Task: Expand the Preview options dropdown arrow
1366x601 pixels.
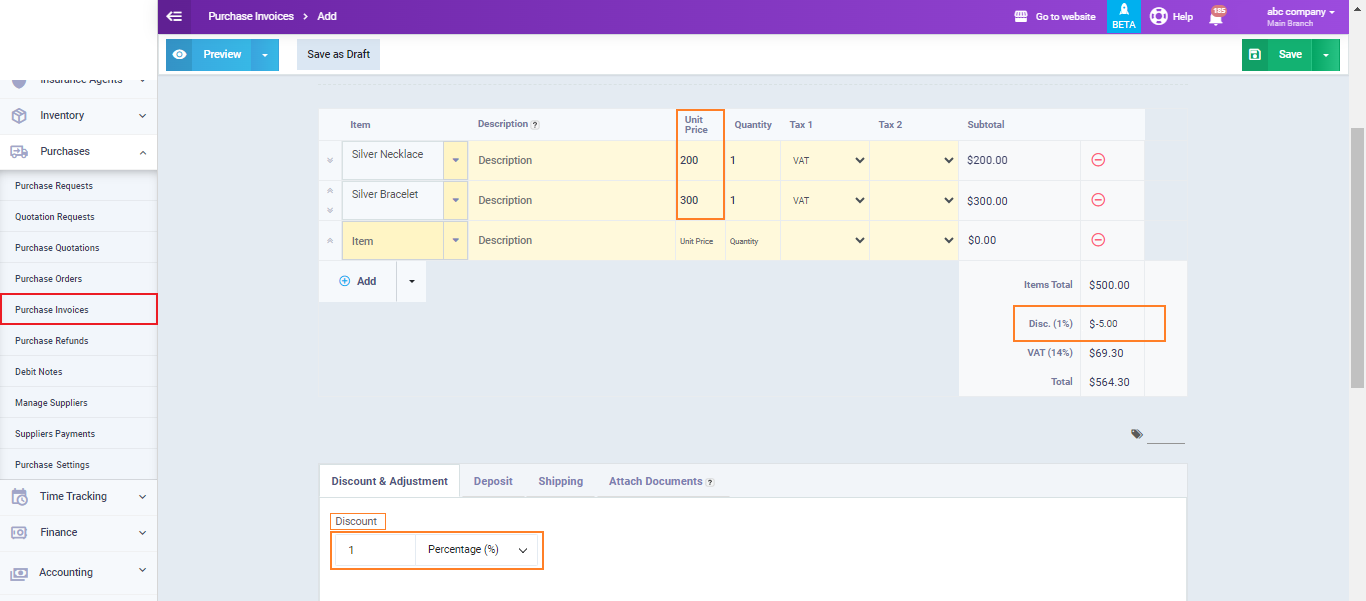Action: (265, 55)
